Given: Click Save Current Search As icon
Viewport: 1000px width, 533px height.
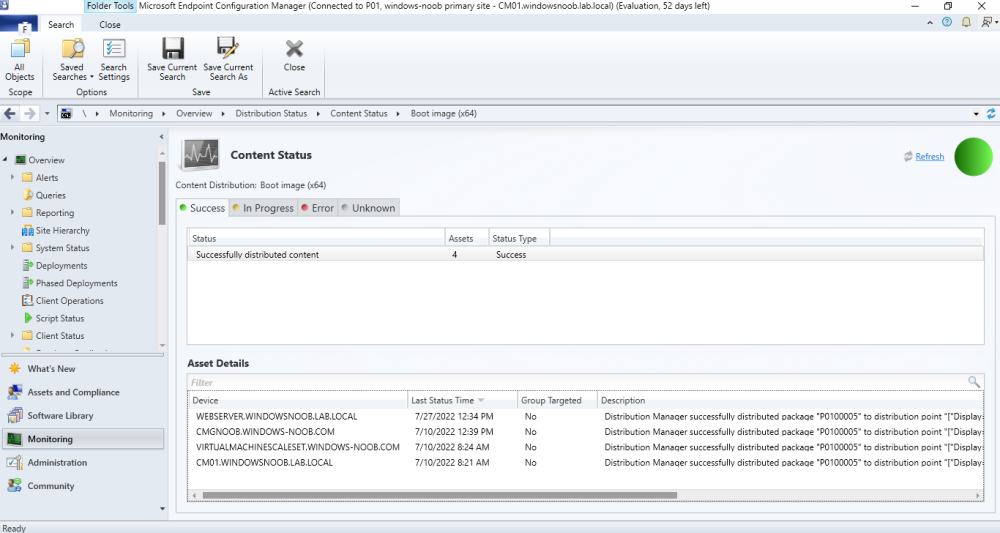Looking at the screenshot, I should pyautogui.click(x=228, y=58).
